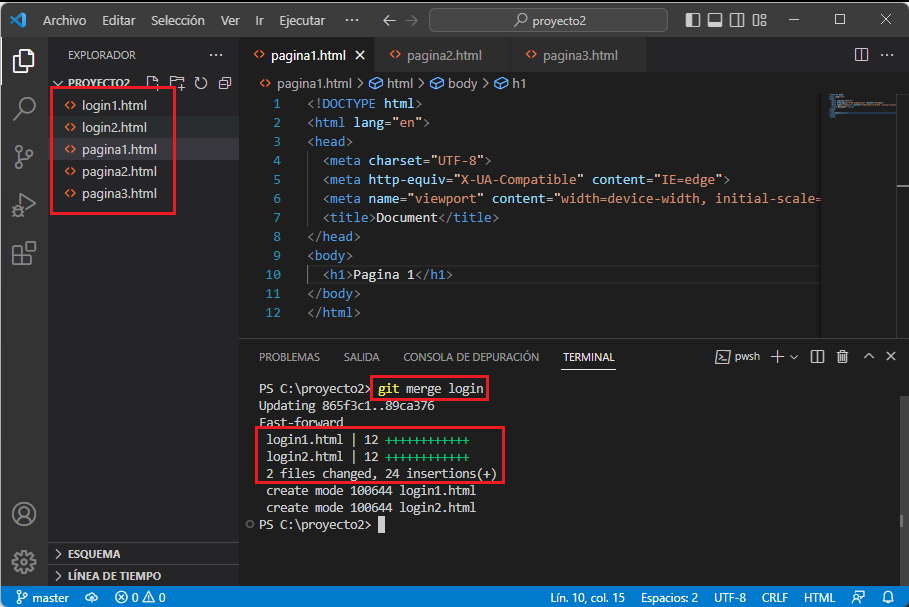Toggle secondary side bar visibility
This screenshot has height=607, width=909.
(737, 20)
